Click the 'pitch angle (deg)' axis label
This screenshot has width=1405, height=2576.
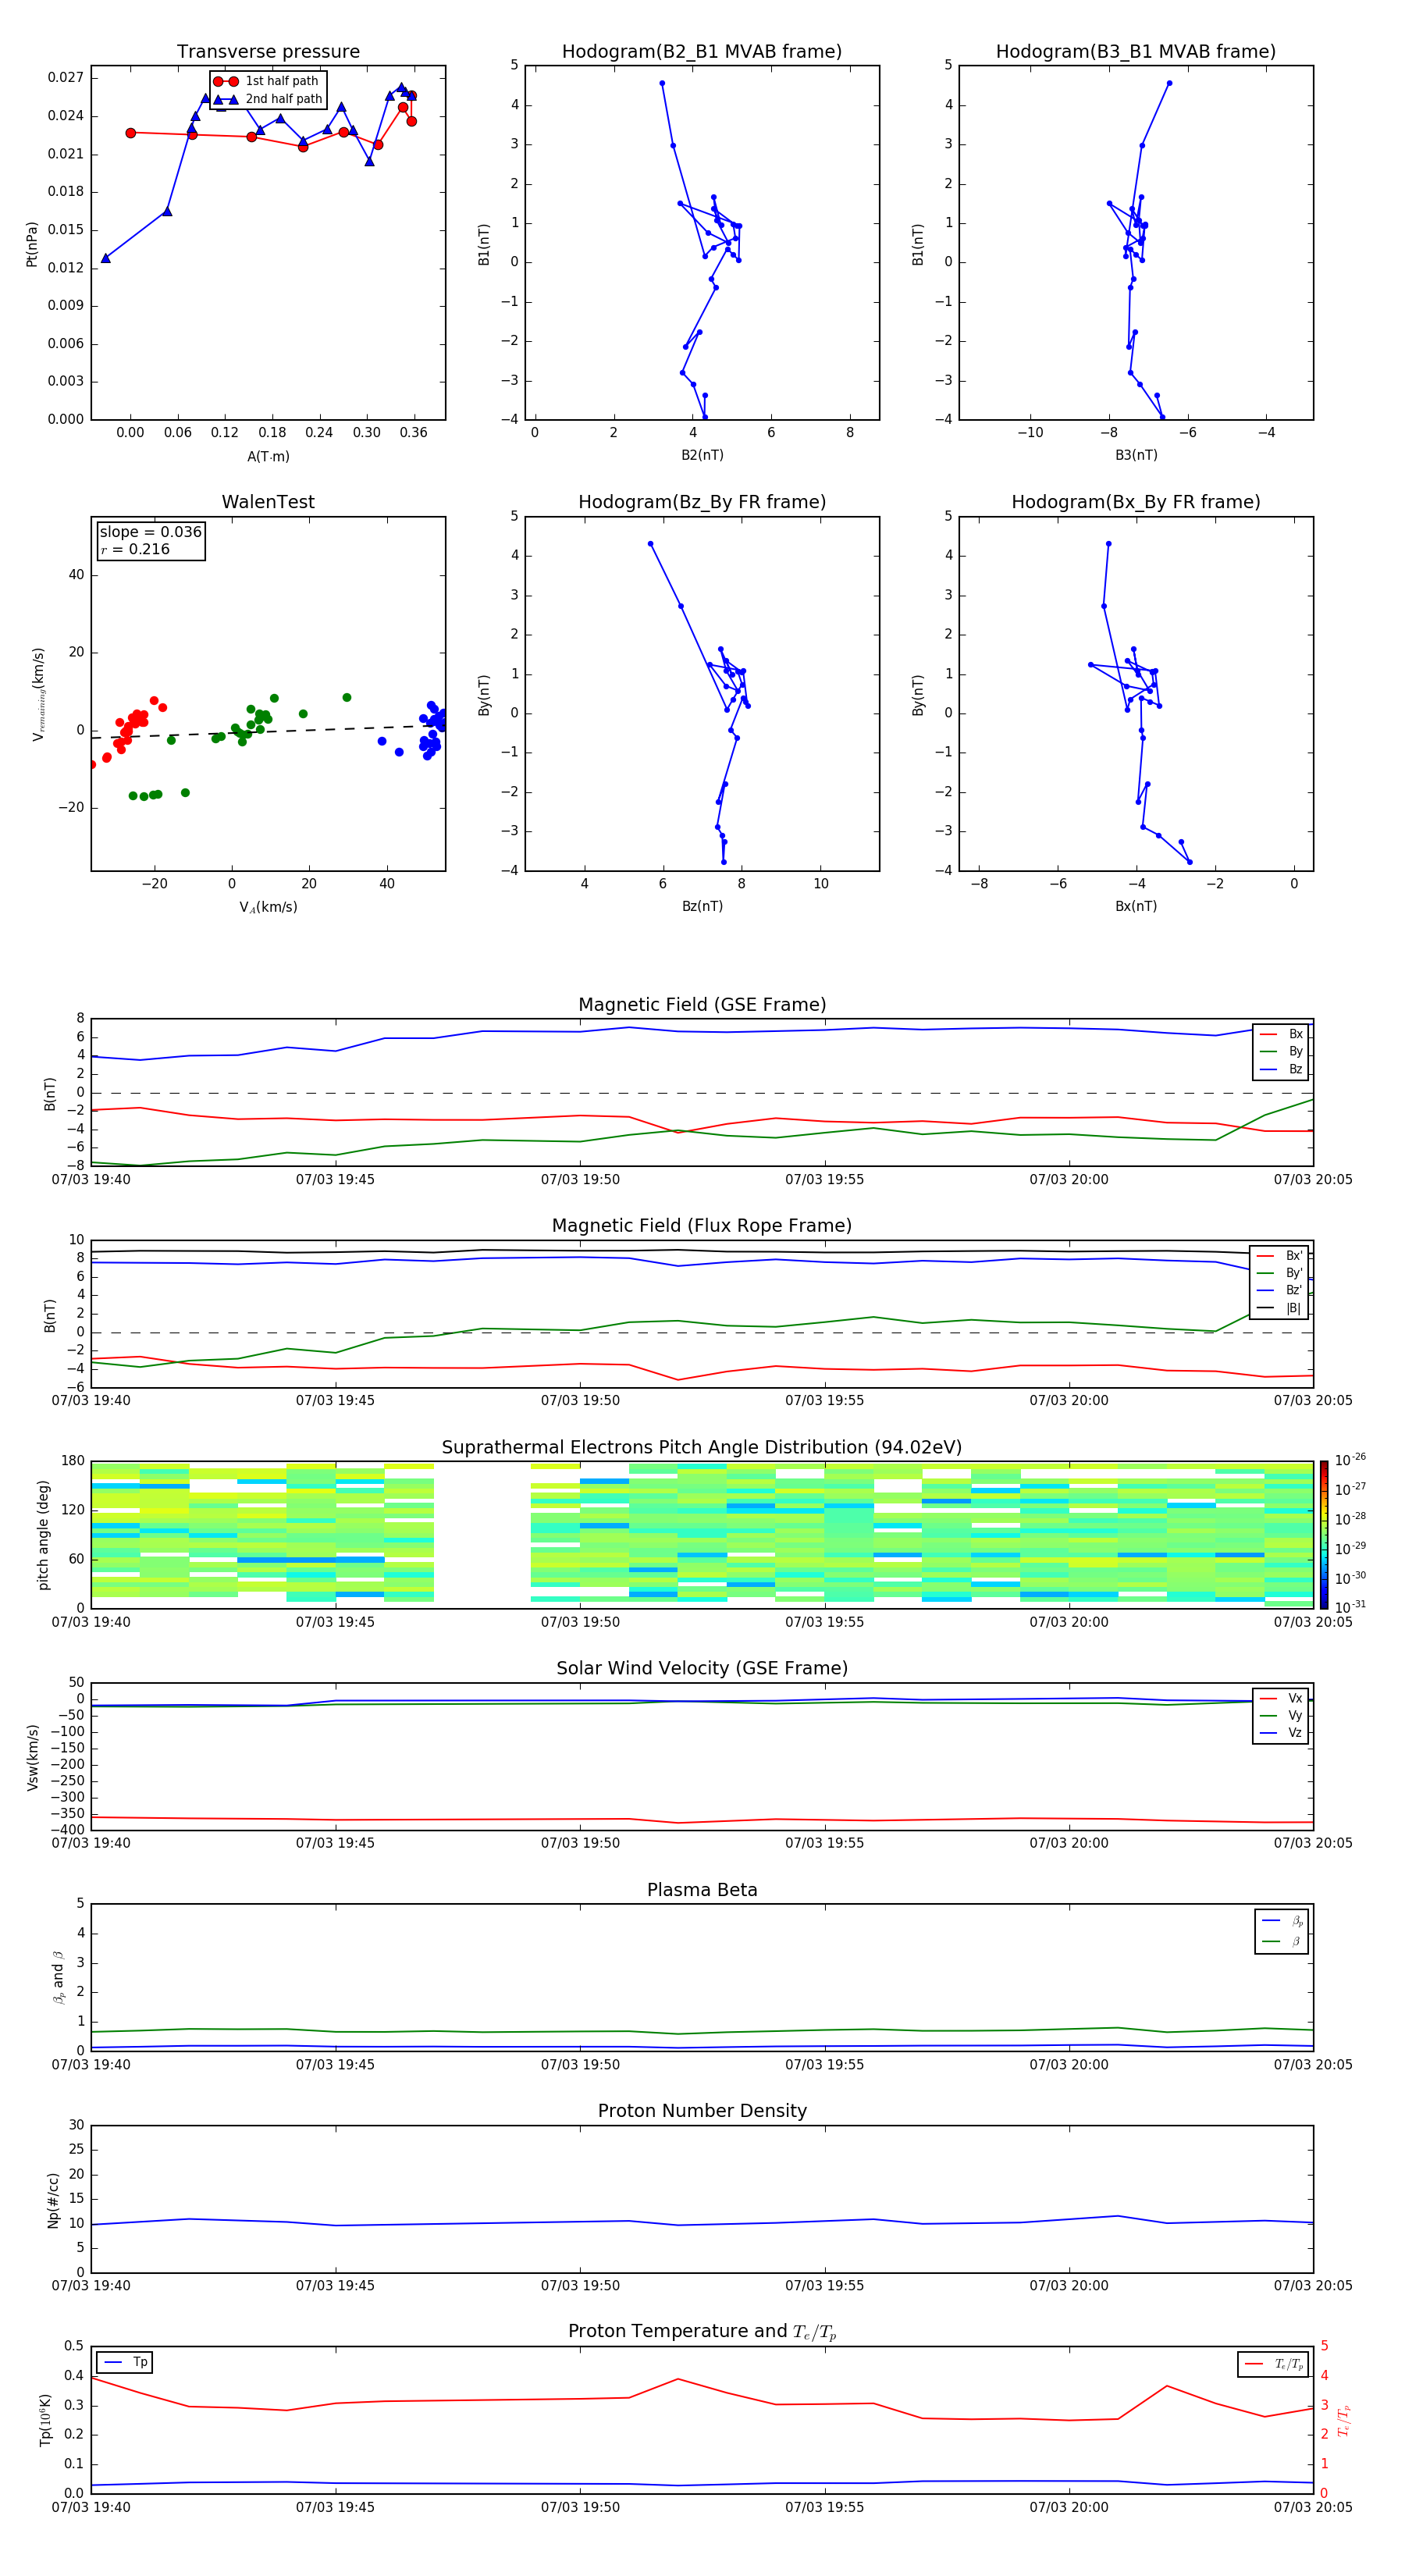(x=43, y=1534)
